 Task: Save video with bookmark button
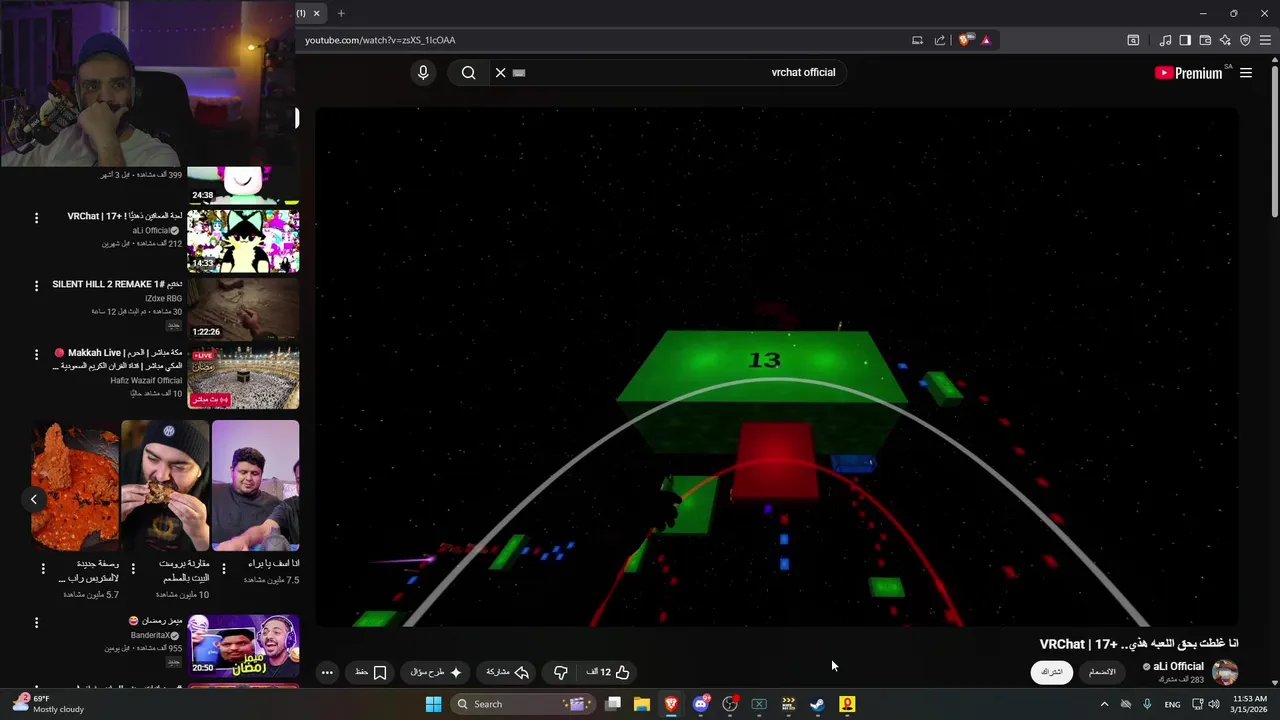click(x=371, y=672)
